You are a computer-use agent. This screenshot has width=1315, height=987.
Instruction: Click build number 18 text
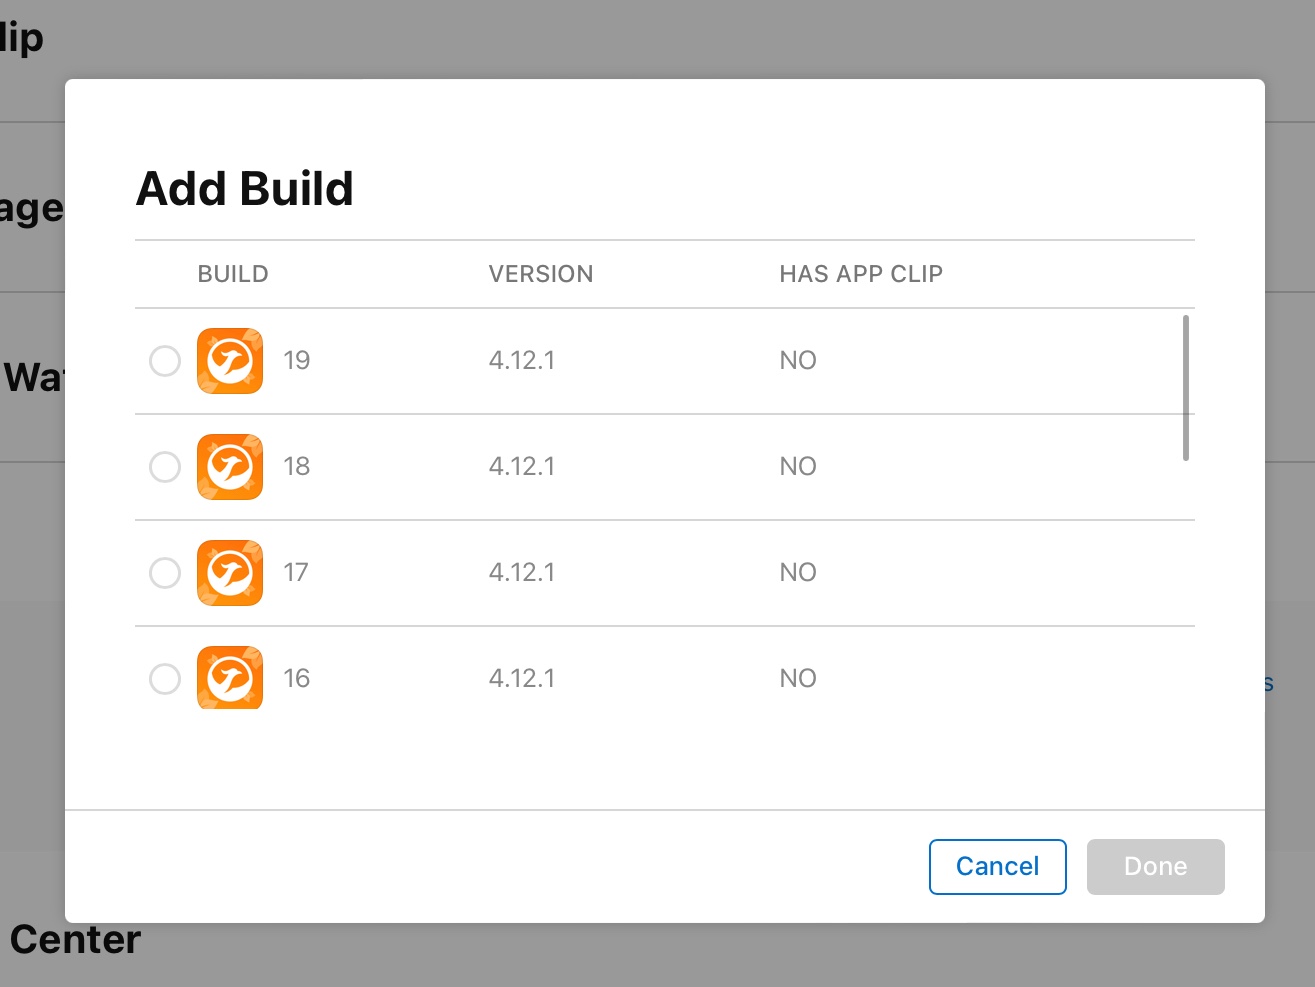tap(297, 467)
